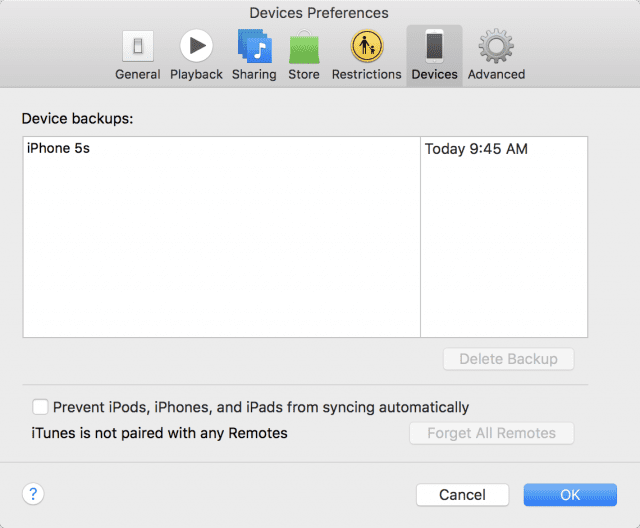This screenshot has width=640, height=528.
Task: Open the General preferences switch icon
Action: tap(137, 46)
